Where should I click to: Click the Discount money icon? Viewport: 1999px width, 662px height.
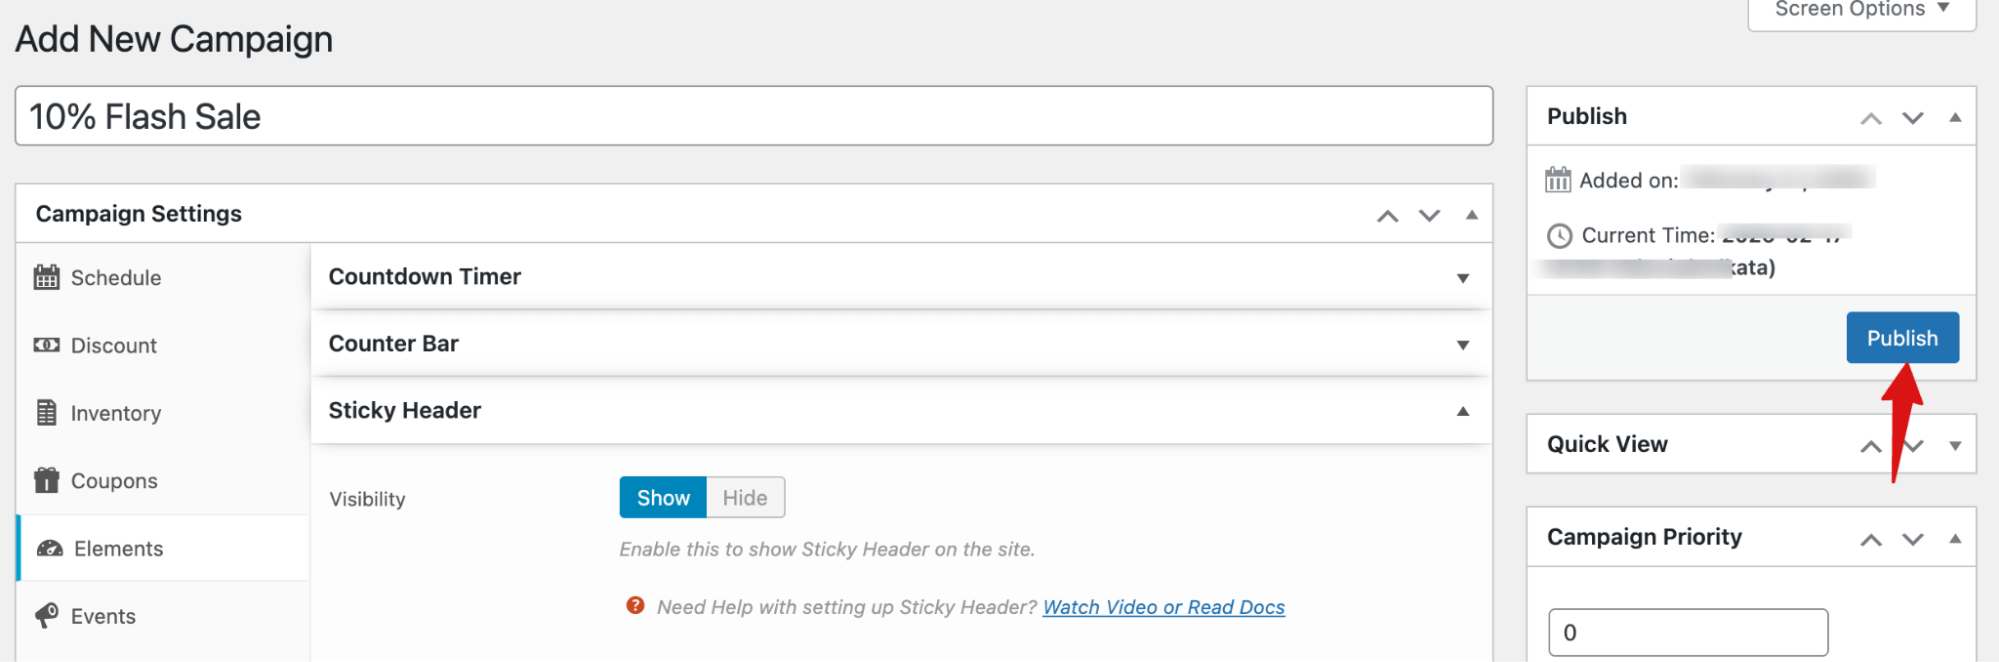point(46,345)
